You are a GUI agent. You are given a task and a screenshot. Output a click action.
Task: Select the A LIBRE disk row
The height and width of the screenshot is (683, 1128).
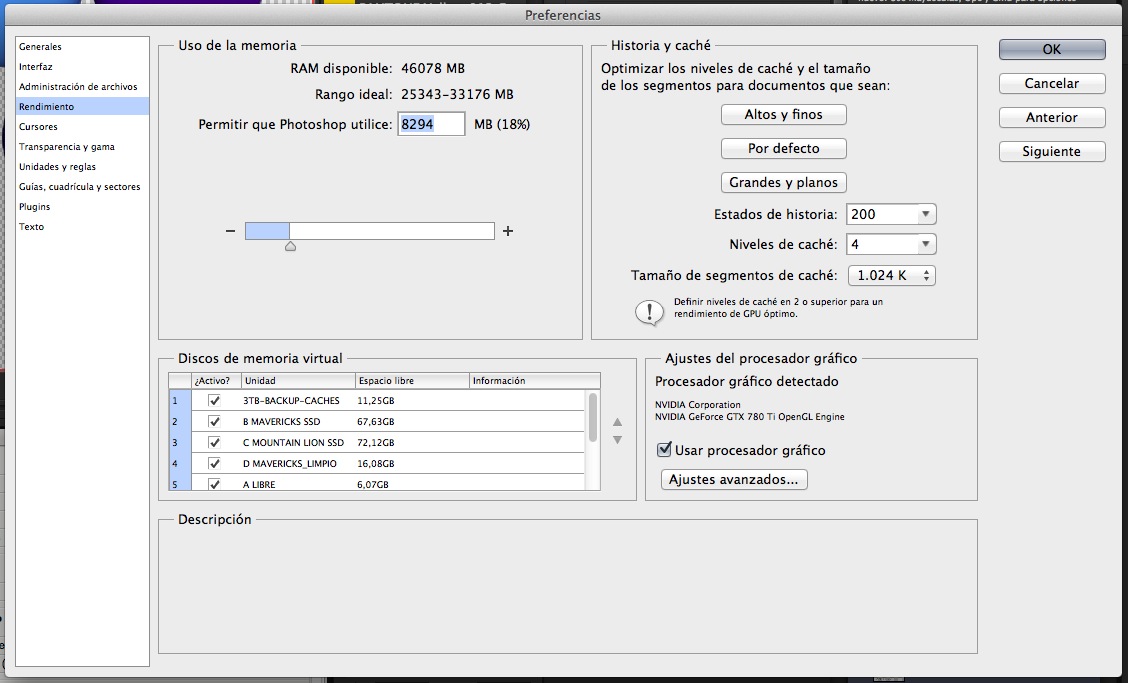(377, 483)
